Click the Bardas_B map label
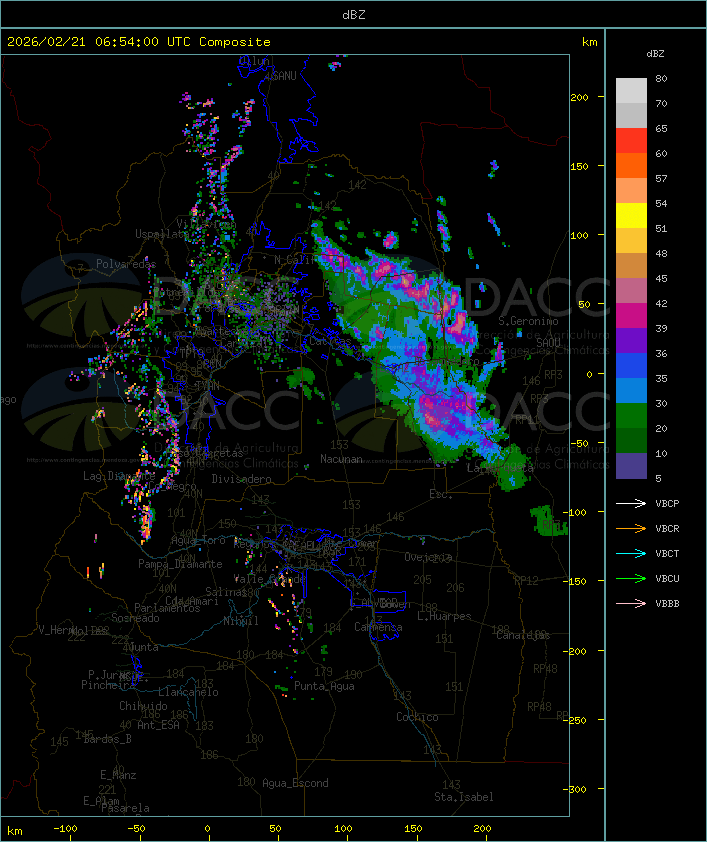This screenshot has width=707, height=842. tap(108, 739)
